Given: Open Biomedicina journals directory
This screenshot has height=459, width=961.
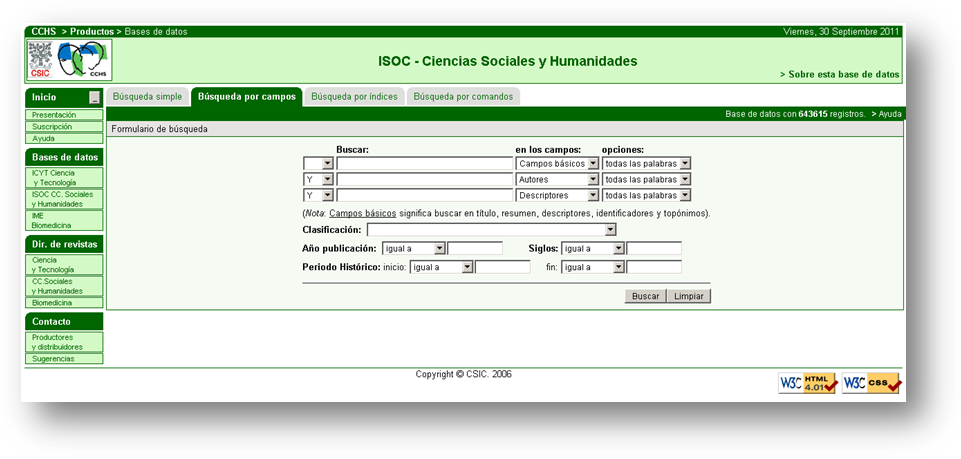Looking at the screenshot, I should point(64,303).
